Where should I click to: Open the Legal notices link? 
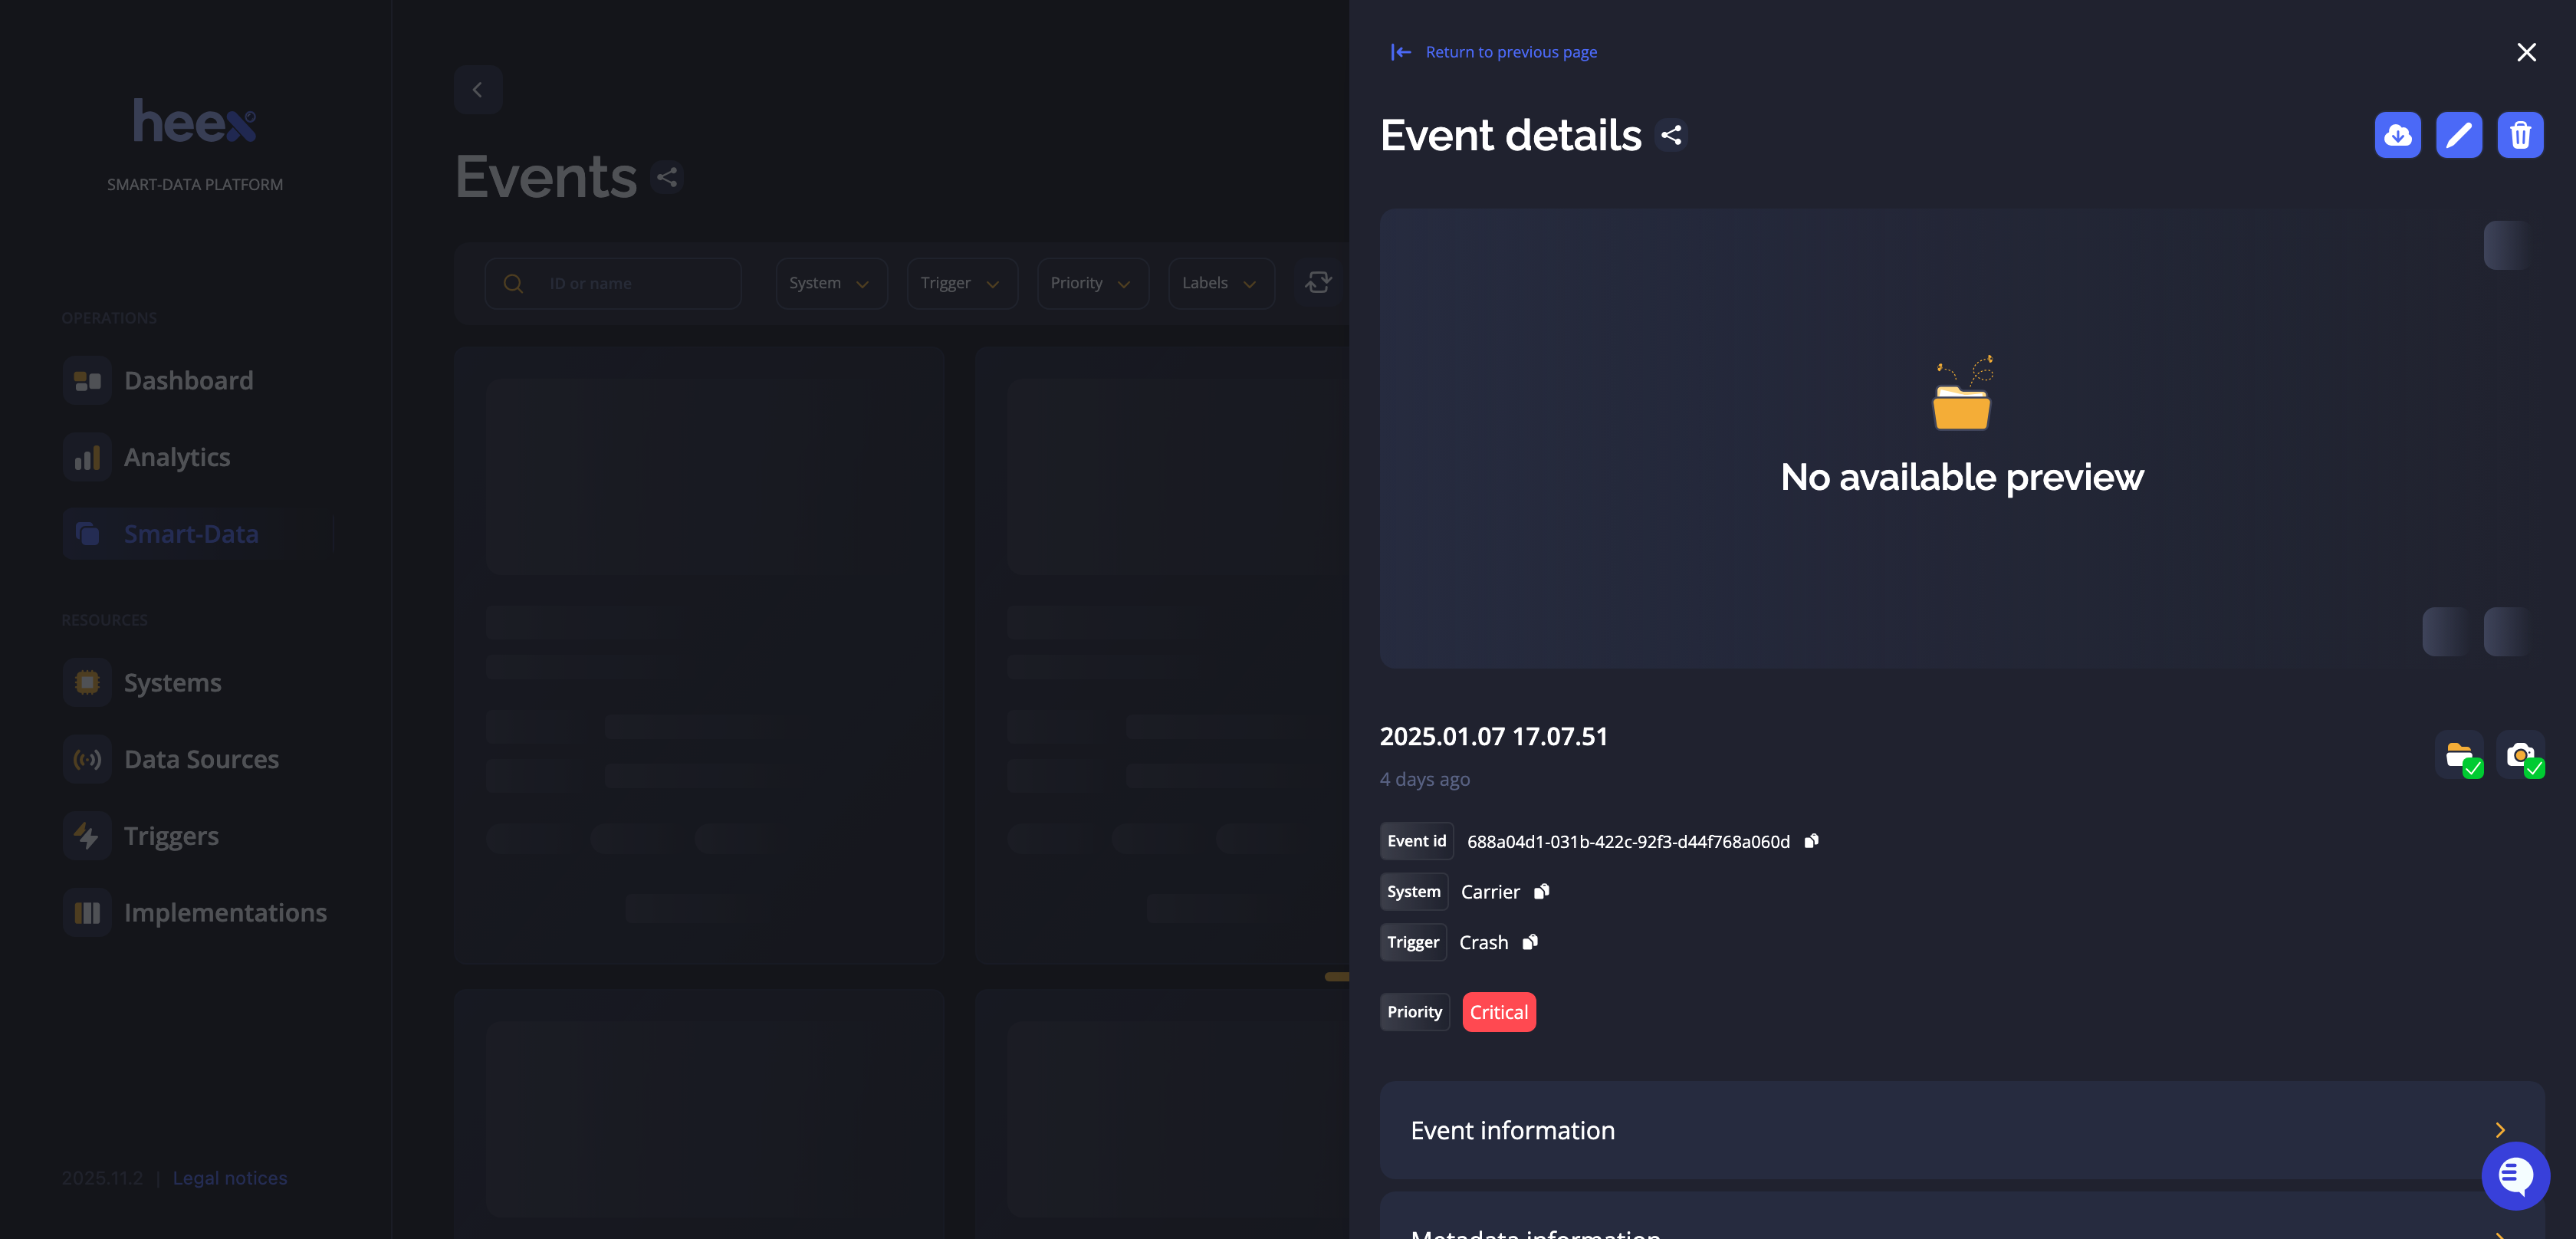[229, 1178]
